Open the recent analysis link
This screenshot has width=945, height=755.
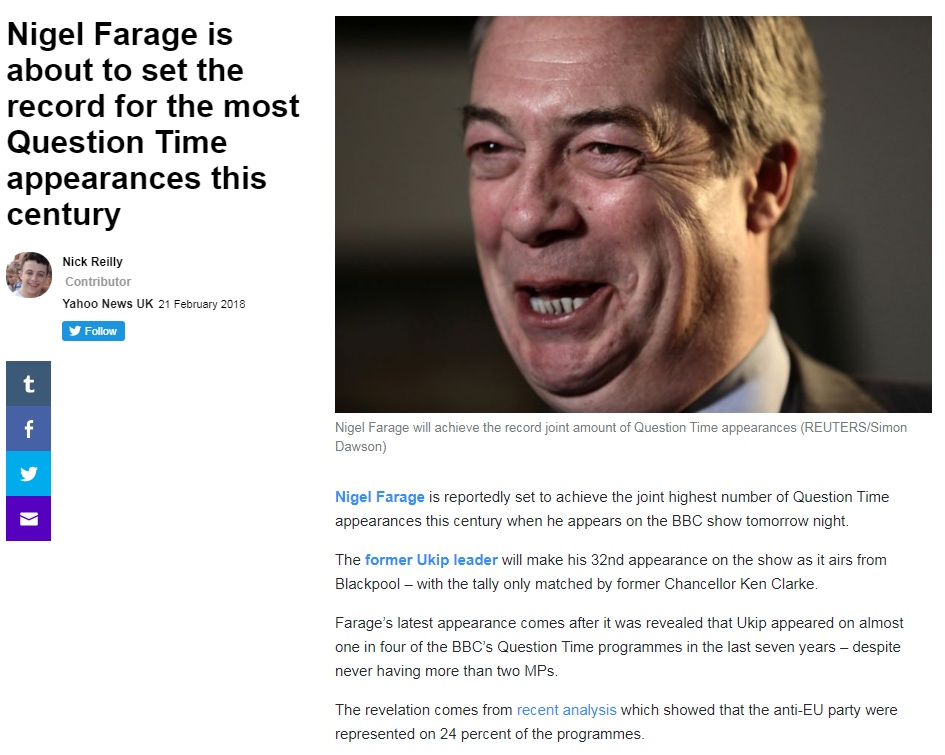[x=567, y=710]
